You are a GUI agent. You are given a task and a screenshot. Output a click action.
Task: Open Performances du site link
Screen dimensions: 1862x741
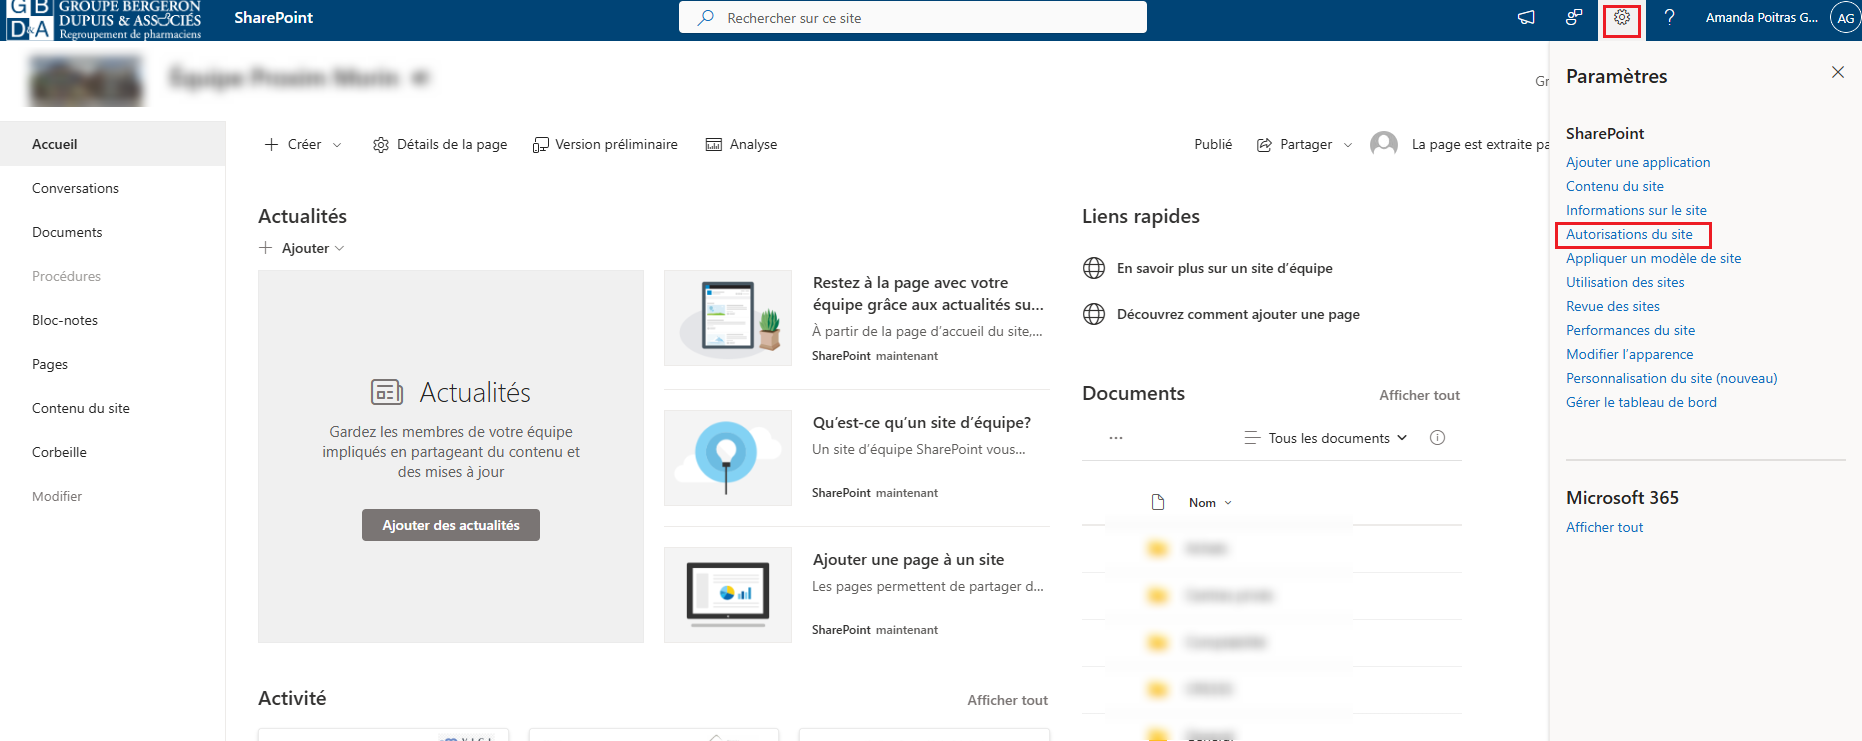point(1630,330)
